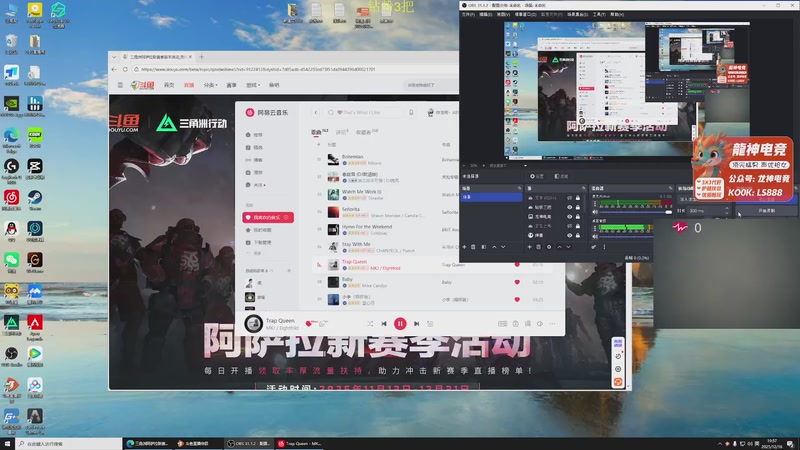The height and width of the screenshot is (450, 800).
Task: Open download management item in sidebar
Action: (259, 242)
